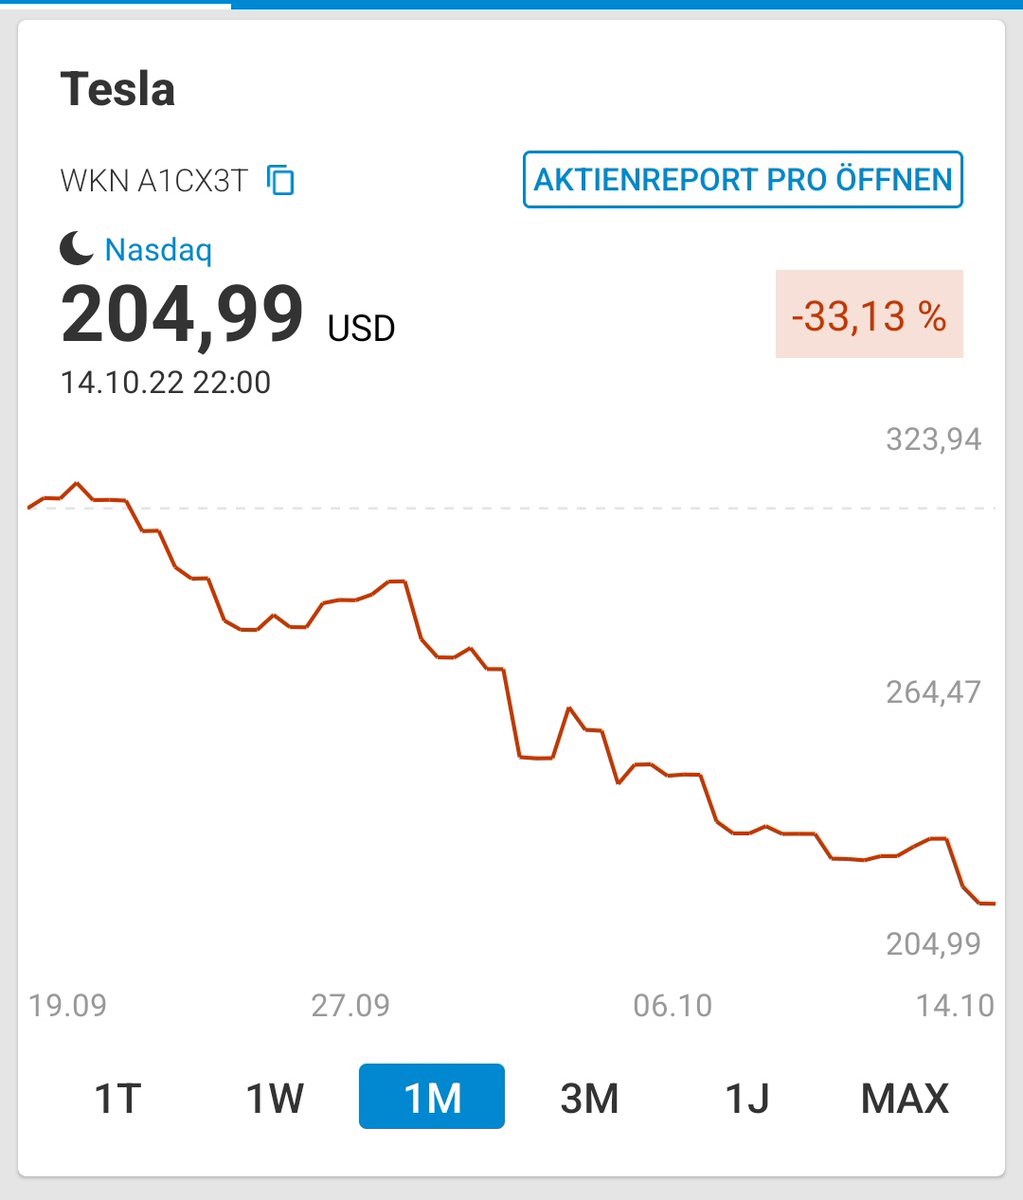Select 27.09 date on chart axis
The image size is (1023, 1200).
pyautogui.click(x=350, y=1005)
